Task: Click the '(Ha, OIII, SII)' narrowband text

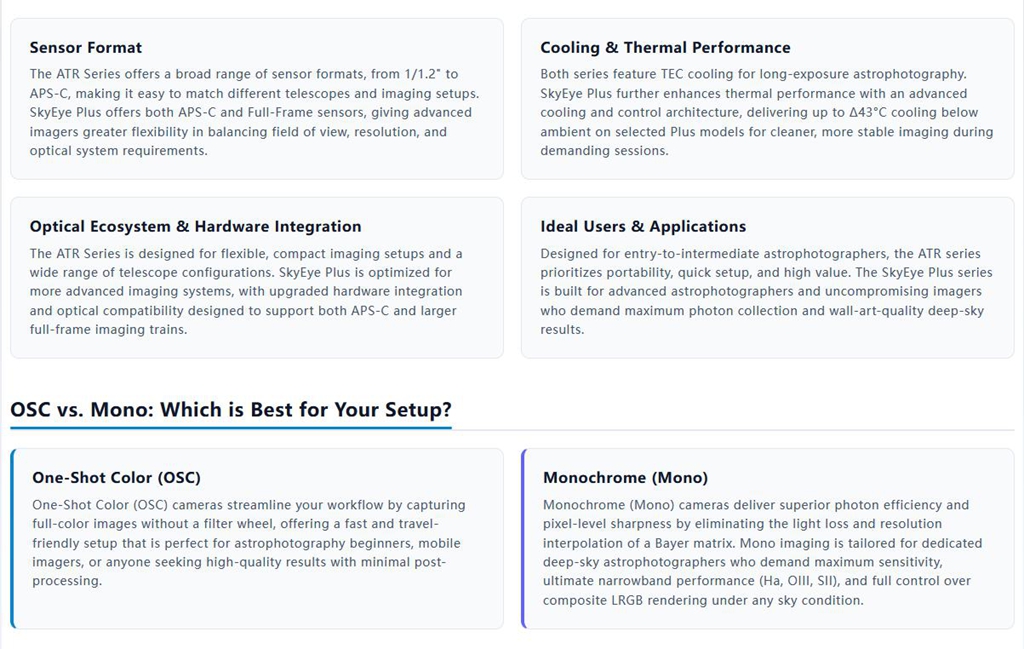Action: coord(799,581)
